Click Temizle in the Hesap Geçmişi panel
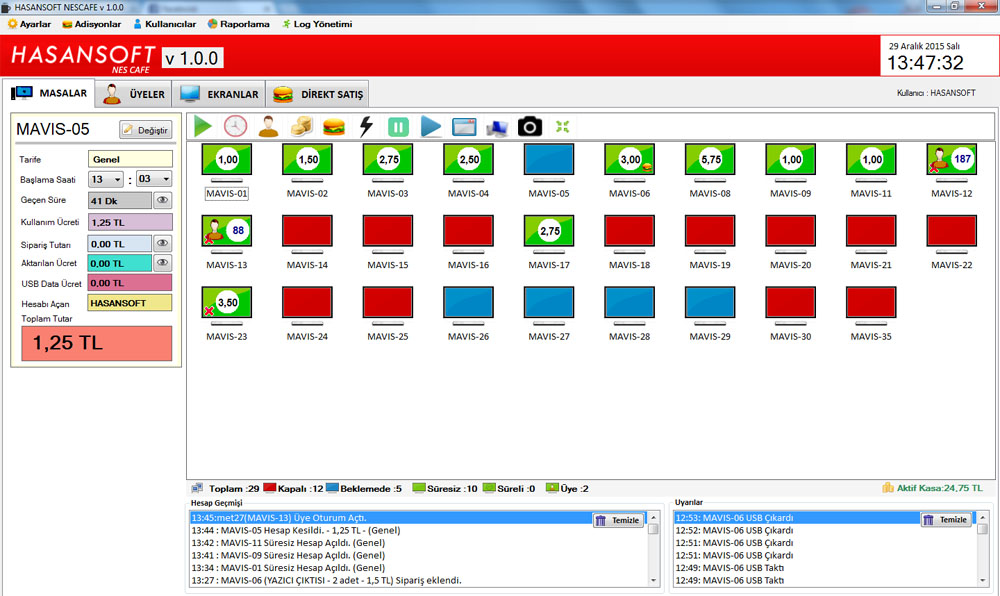 pos(618,520)
